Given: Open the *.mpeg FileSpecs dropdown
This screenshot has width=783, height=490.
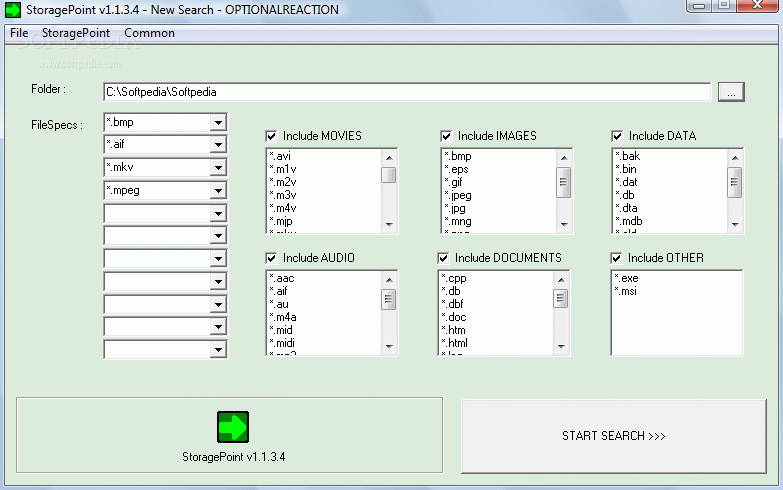Looking at the screenshot, I should pyautogui.click(x=218, y=191).
